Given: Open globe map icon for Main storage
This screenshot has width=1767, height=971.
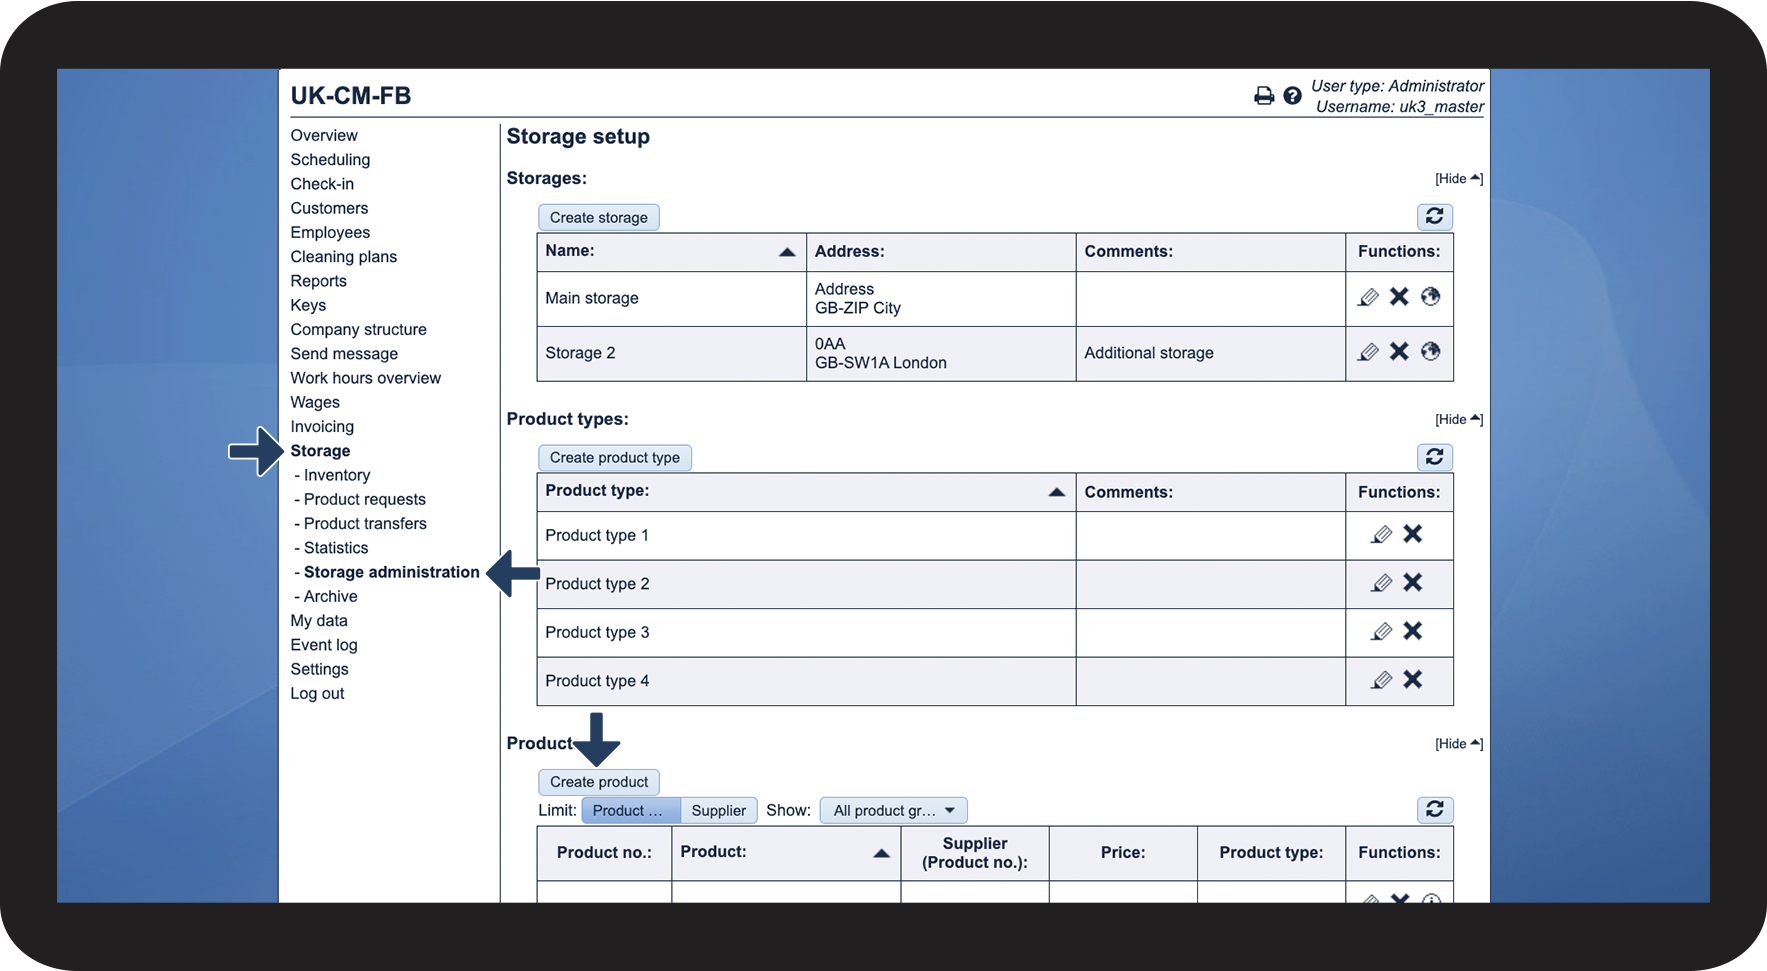Looking at the screenshot, I should point(1431,297).
